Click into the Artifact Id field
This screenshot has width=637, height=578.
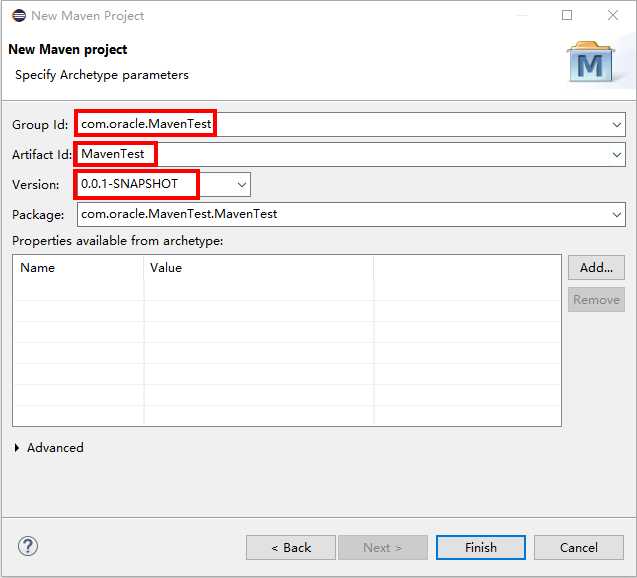(351, 155)
